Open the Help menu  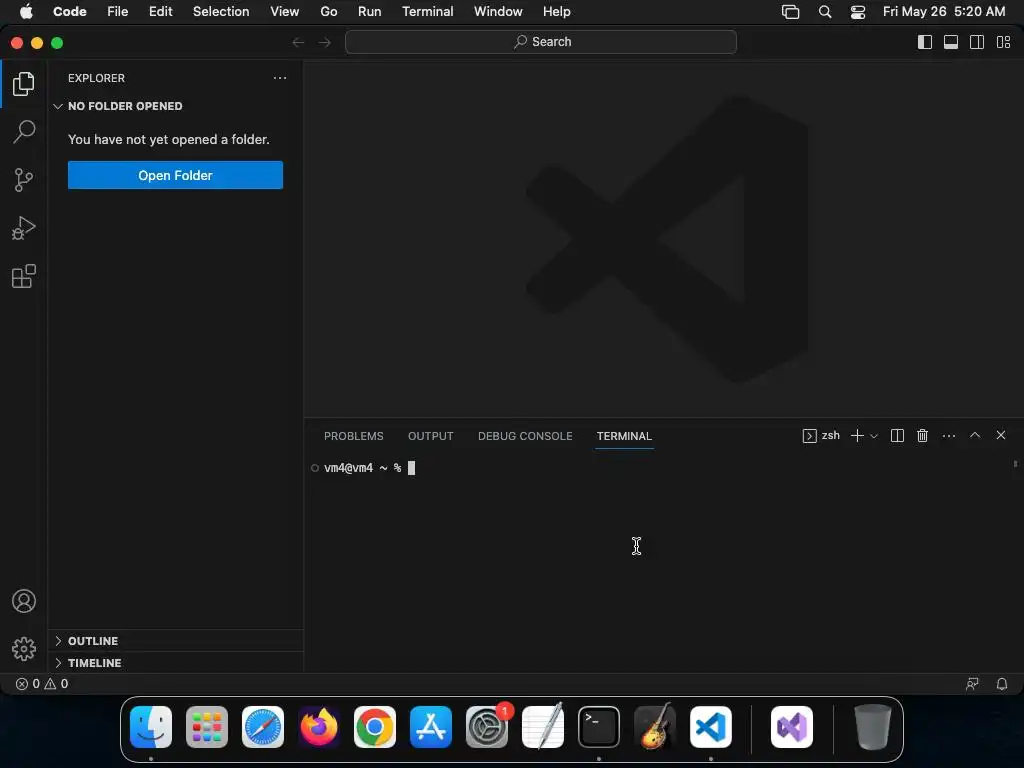556,12
